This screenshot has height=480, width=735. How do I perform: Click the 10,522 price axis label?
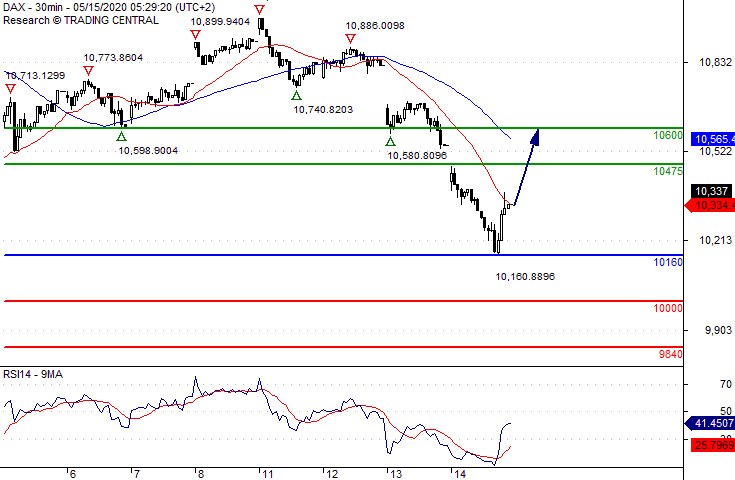pyautogui.click(x=715, y=151)
